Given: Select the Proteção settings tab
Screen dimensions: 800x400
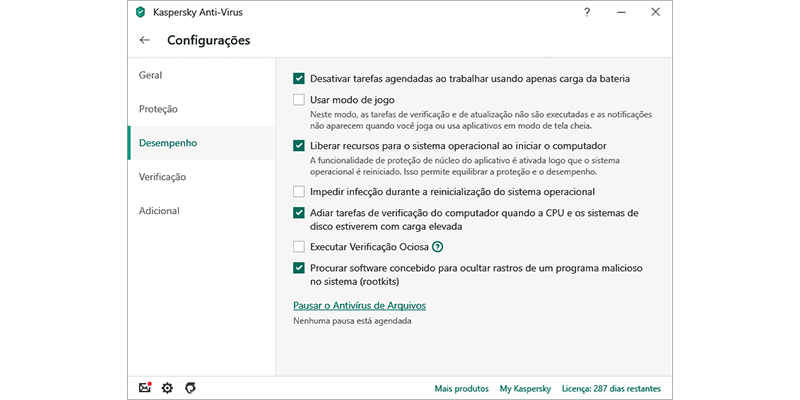Looking at the screenshot, I should tap(202, 109).
